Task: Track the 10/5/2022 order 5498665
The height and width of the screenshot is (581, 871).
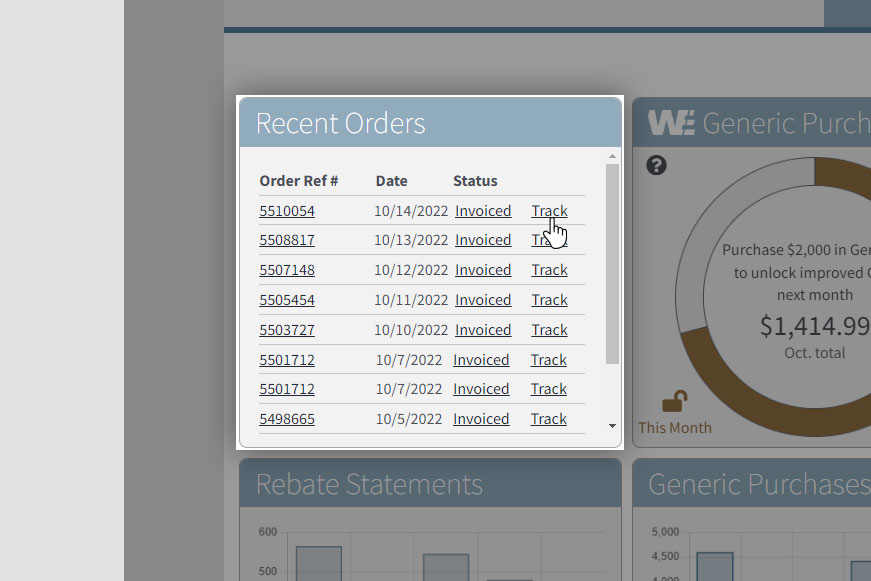Action: coord(548,419)
